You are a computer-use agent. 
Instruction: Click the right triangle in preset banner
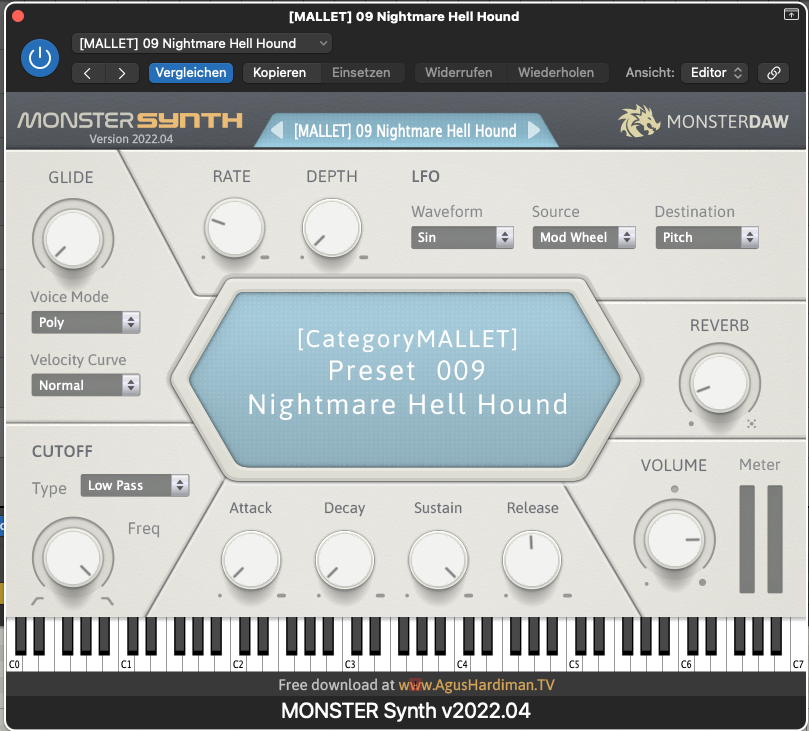(x=534, y=131)
